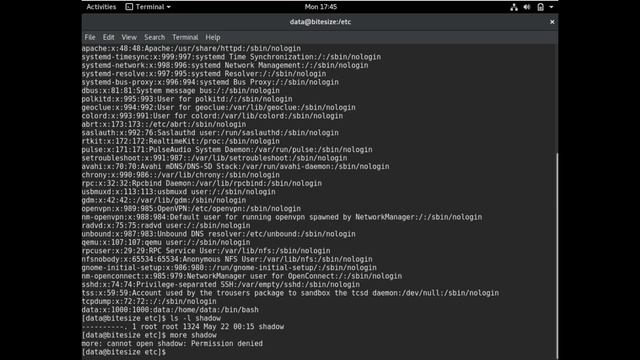This screenshot has height=360, width=640.
Task: Click the polkitd:x:995:993 line
Action: (187, 99)
